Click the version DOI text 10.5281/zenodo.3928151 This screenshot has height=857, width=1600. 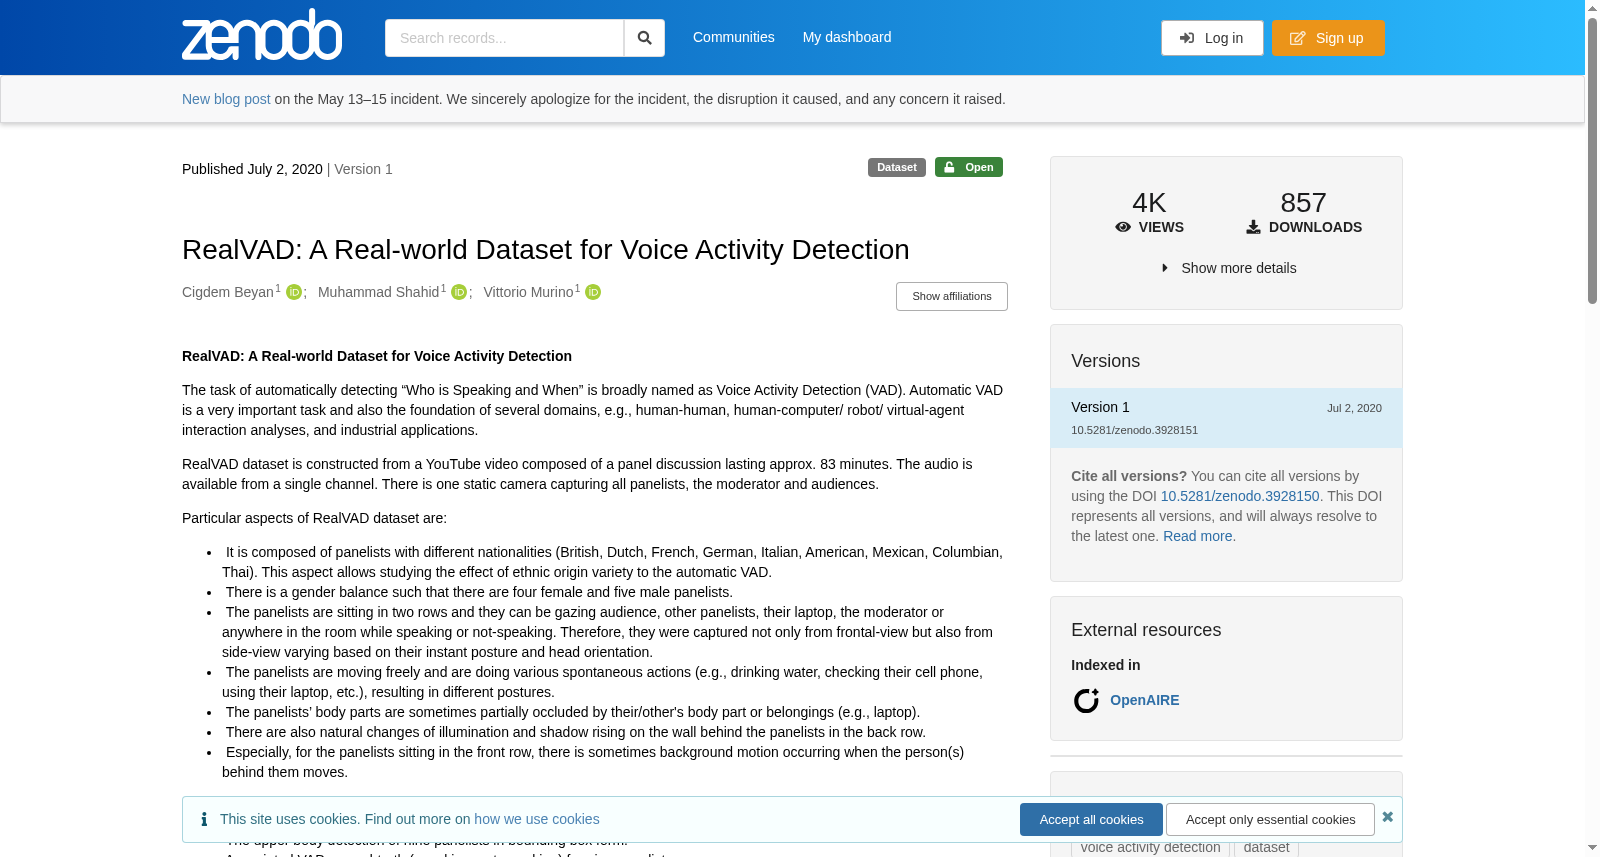coord(1134,430)
